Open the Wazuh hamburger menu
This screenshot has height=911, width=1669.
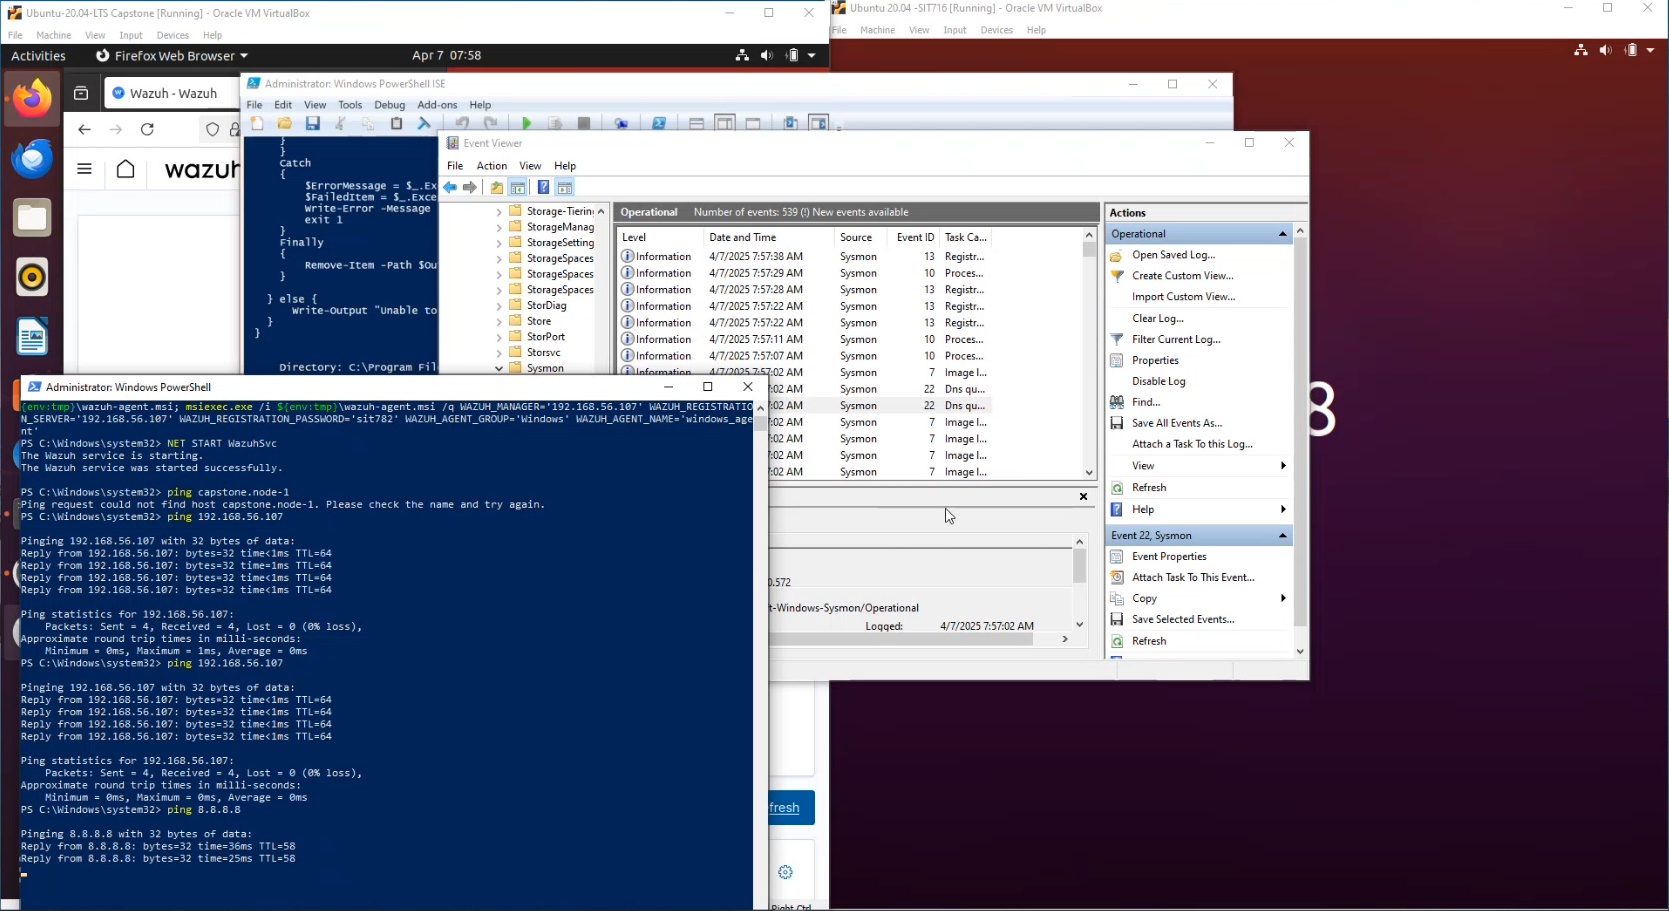tap(84, 169)
